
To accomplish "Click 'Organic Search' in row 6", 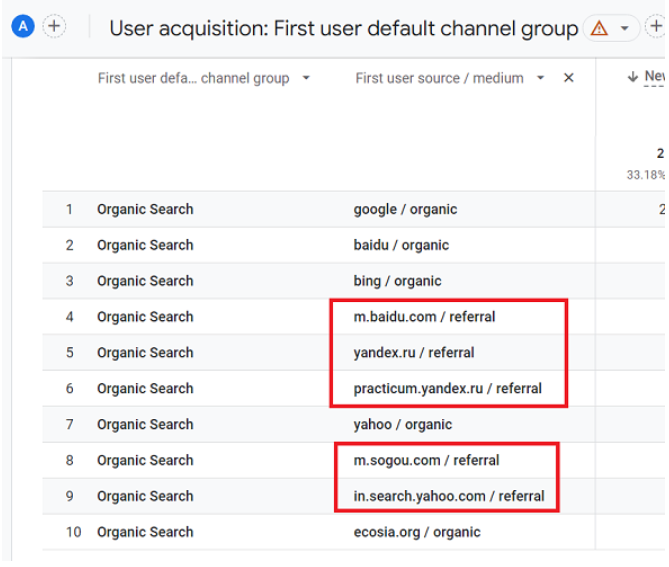I will click(145, 389).
